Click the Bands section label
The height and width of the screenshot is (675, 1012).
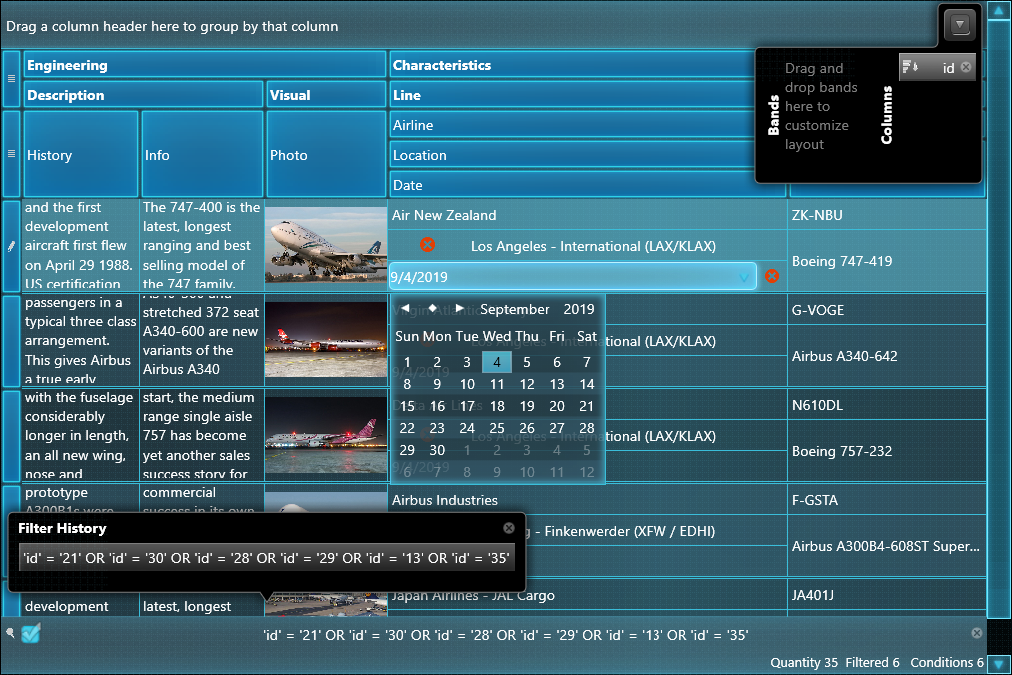(x=774, y=115)
